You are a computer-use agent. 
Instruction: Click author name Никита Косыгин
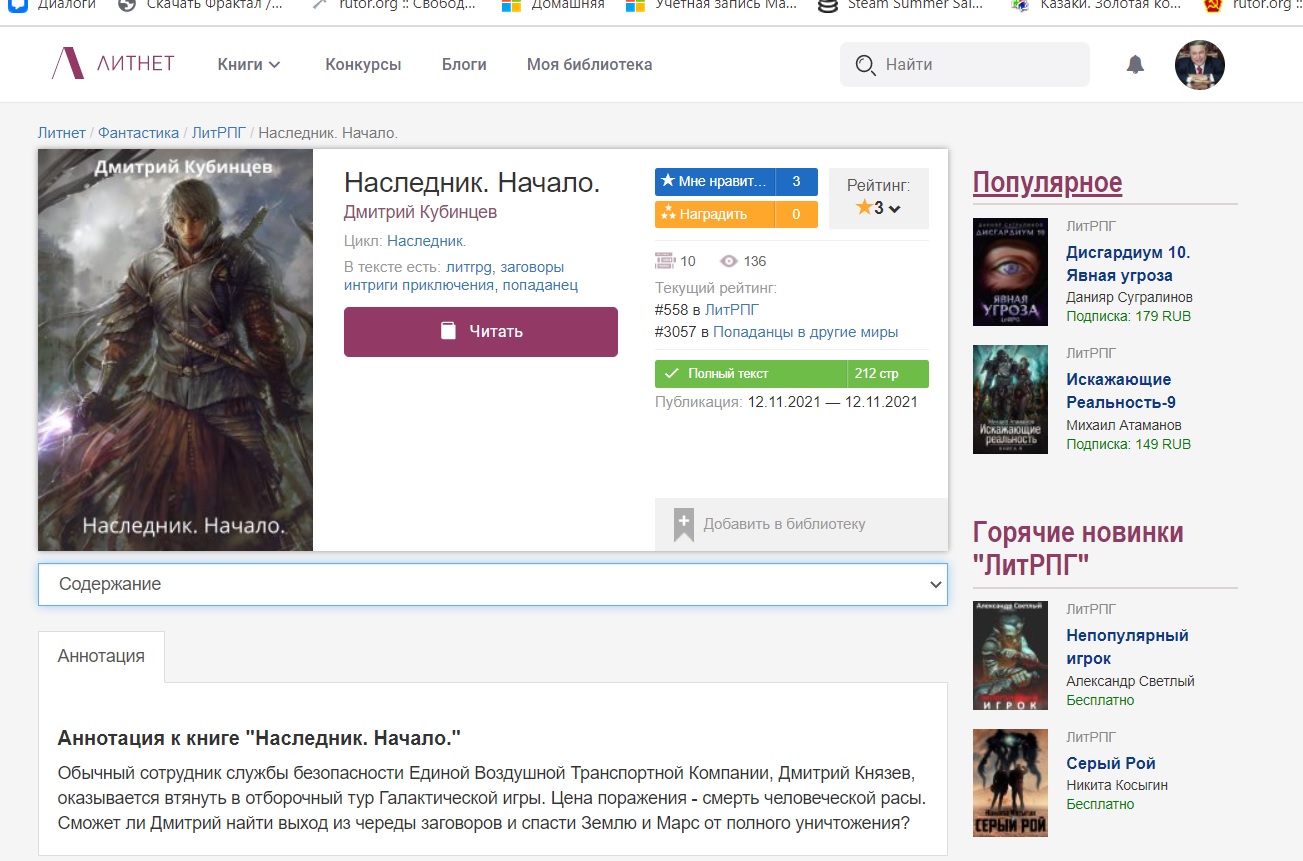point(1117,785)
